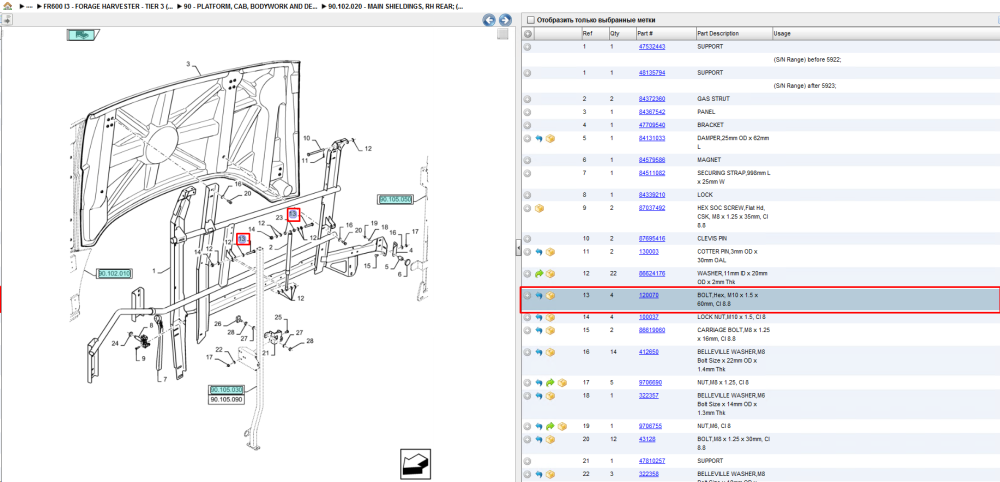1000x482 pixels.
Task: Click the orientation arrow icon in diagram
Action: click(416, 464)
